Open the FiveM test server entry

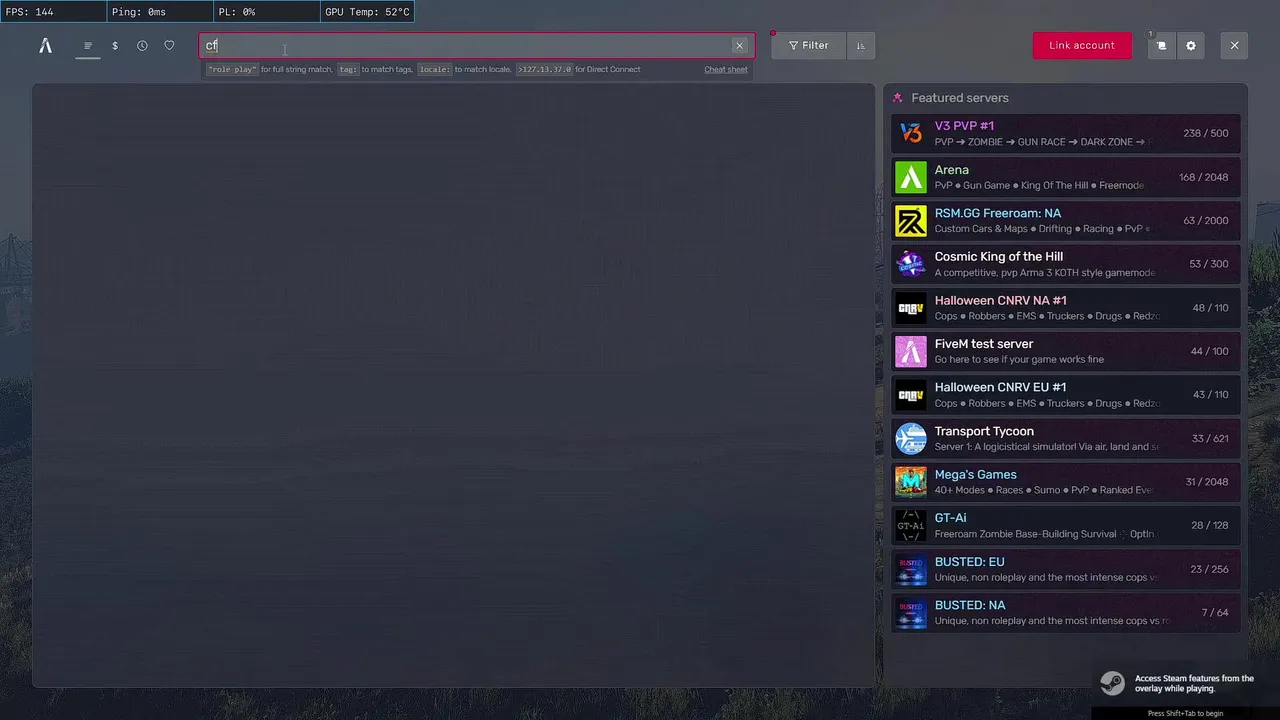1066,351
